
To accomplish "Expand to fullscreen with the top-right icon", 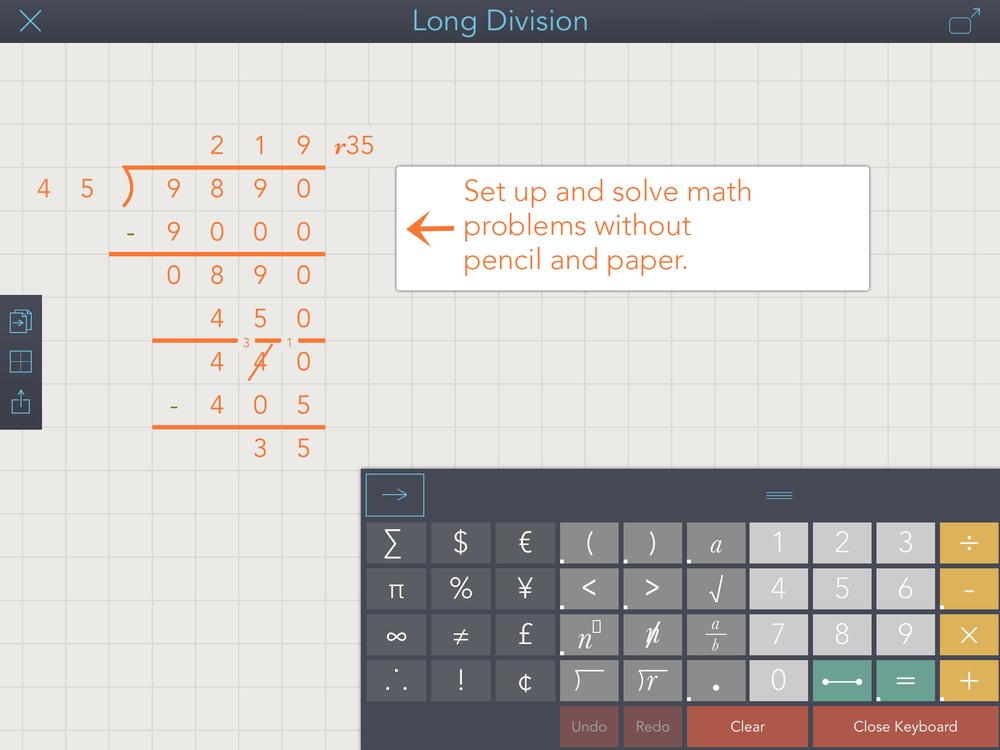I will pyautogui.click(x=962, y=21).
